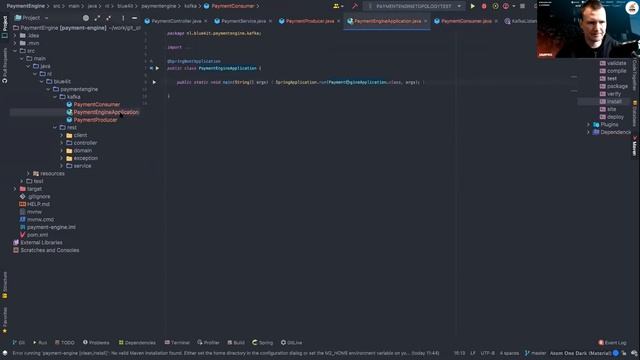Expand the controller package

coord(62,143)
